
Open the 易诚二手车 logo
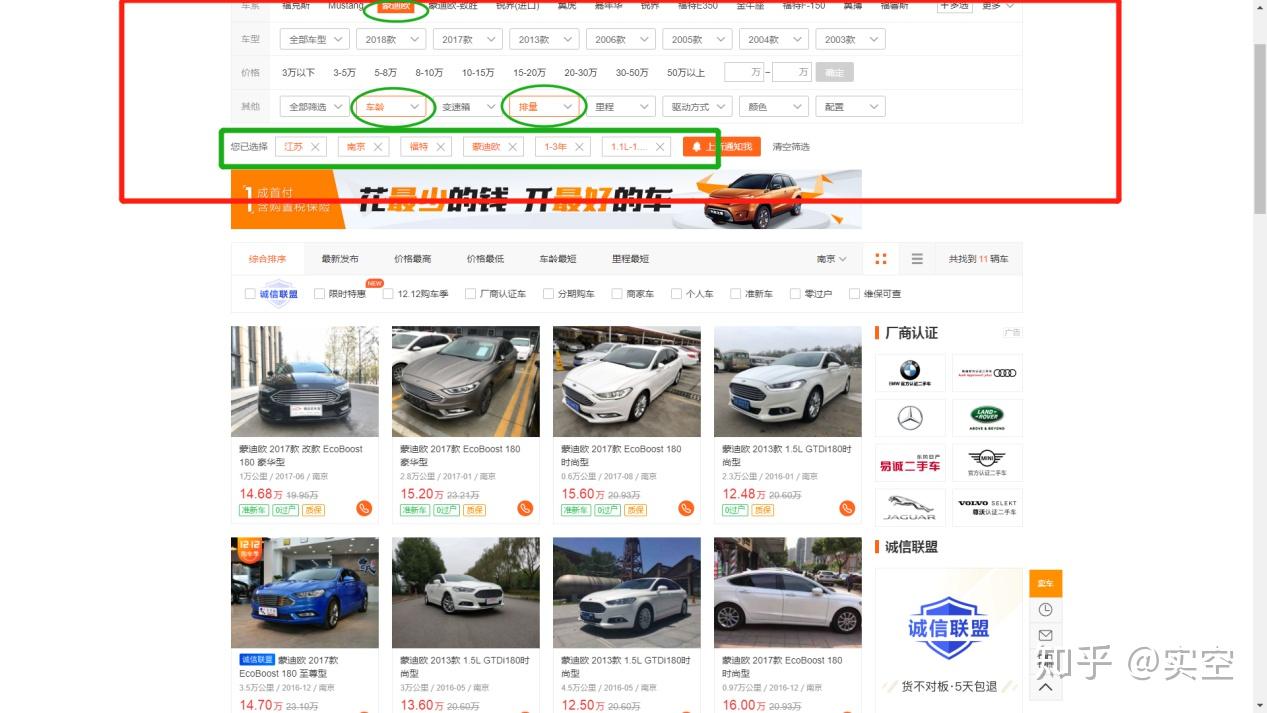tap(910, 464)
